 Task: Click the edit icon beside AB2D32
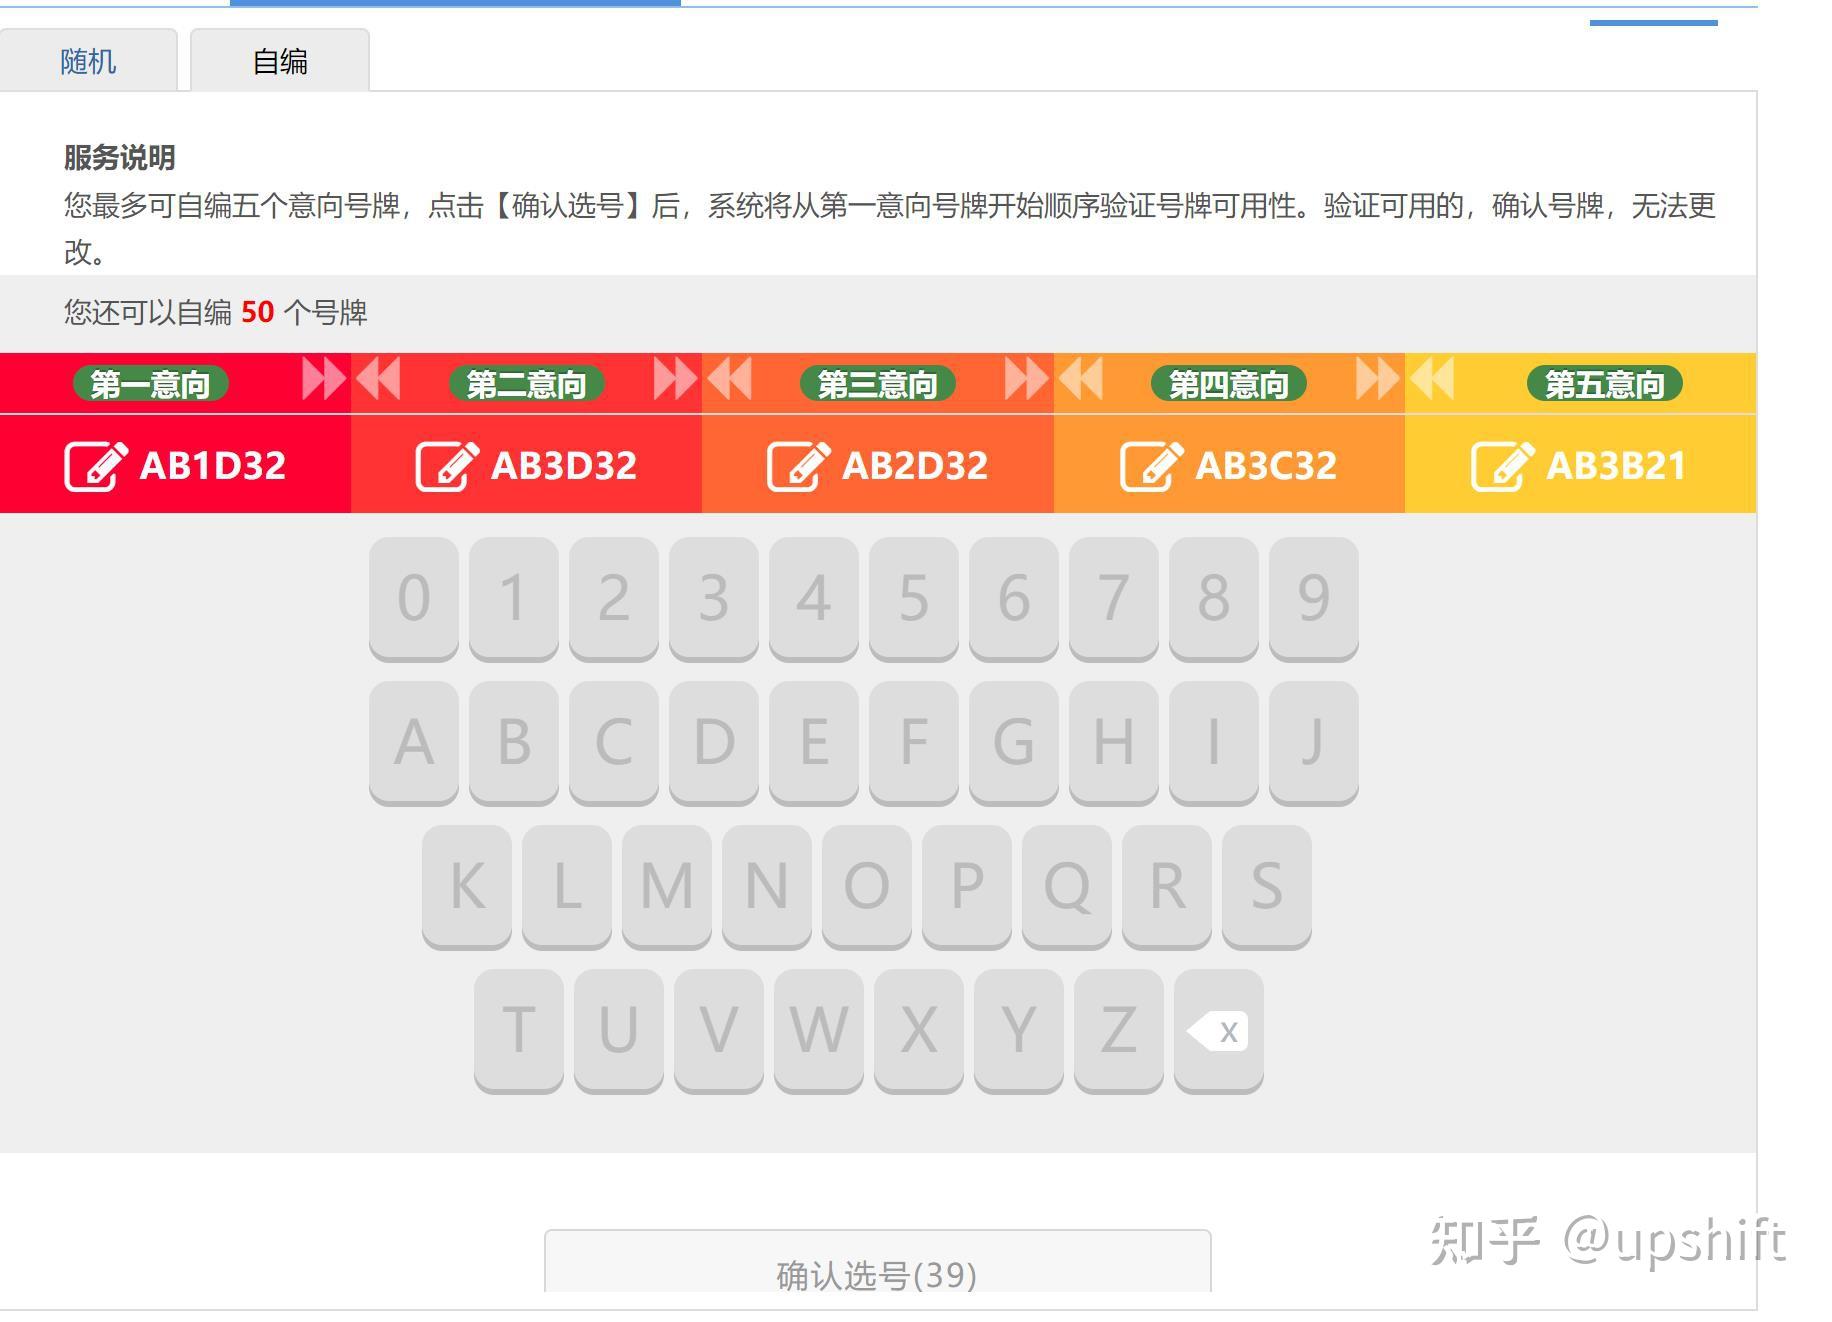(798, 466)
